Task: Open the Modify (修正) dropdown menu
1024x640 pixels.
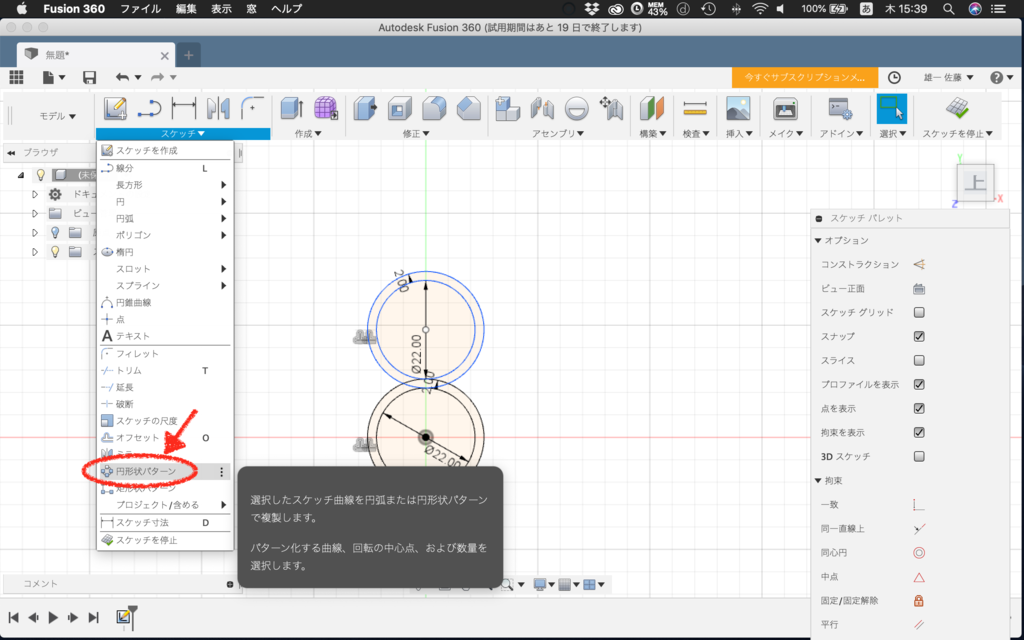Action: coord(415,133)
